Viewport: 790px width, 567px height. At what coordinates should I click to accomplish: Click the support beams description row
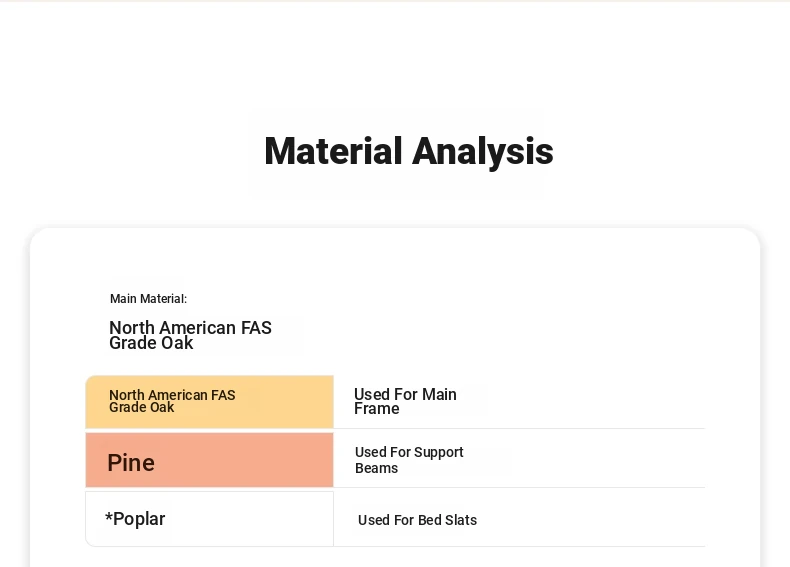coord(519,458)
